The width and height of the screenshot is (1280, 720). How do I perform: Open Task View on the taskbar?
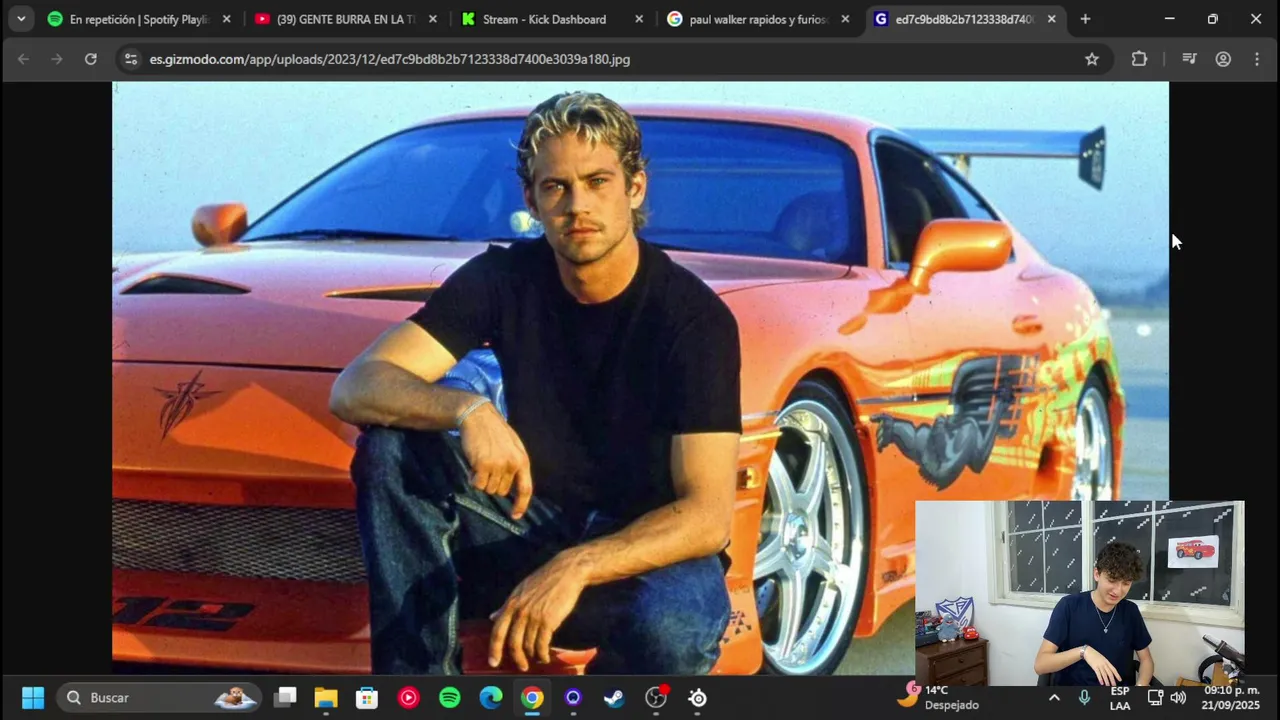click(286, 697)
